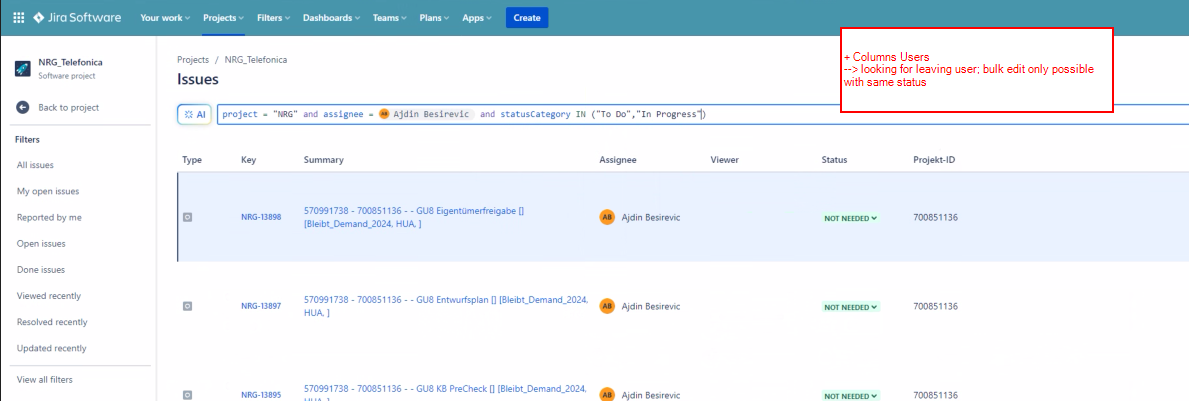Click the Back to project arrow icon

pyautogui.click(x=23, y=108)
